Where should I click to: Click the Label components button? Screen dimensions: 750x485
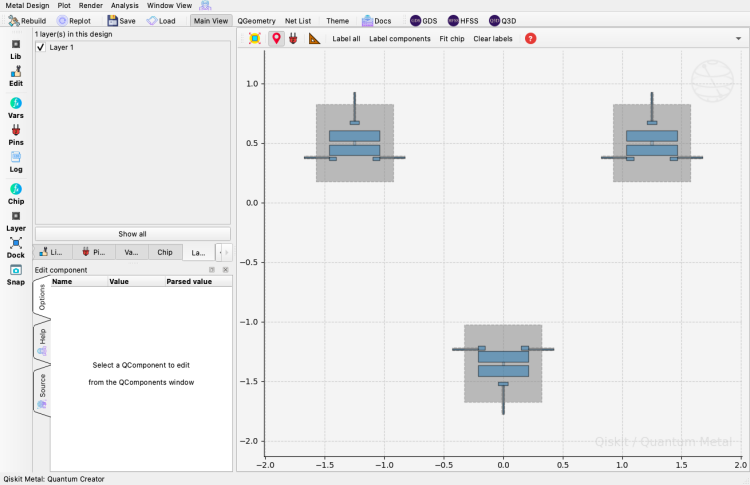pos(400,39)
